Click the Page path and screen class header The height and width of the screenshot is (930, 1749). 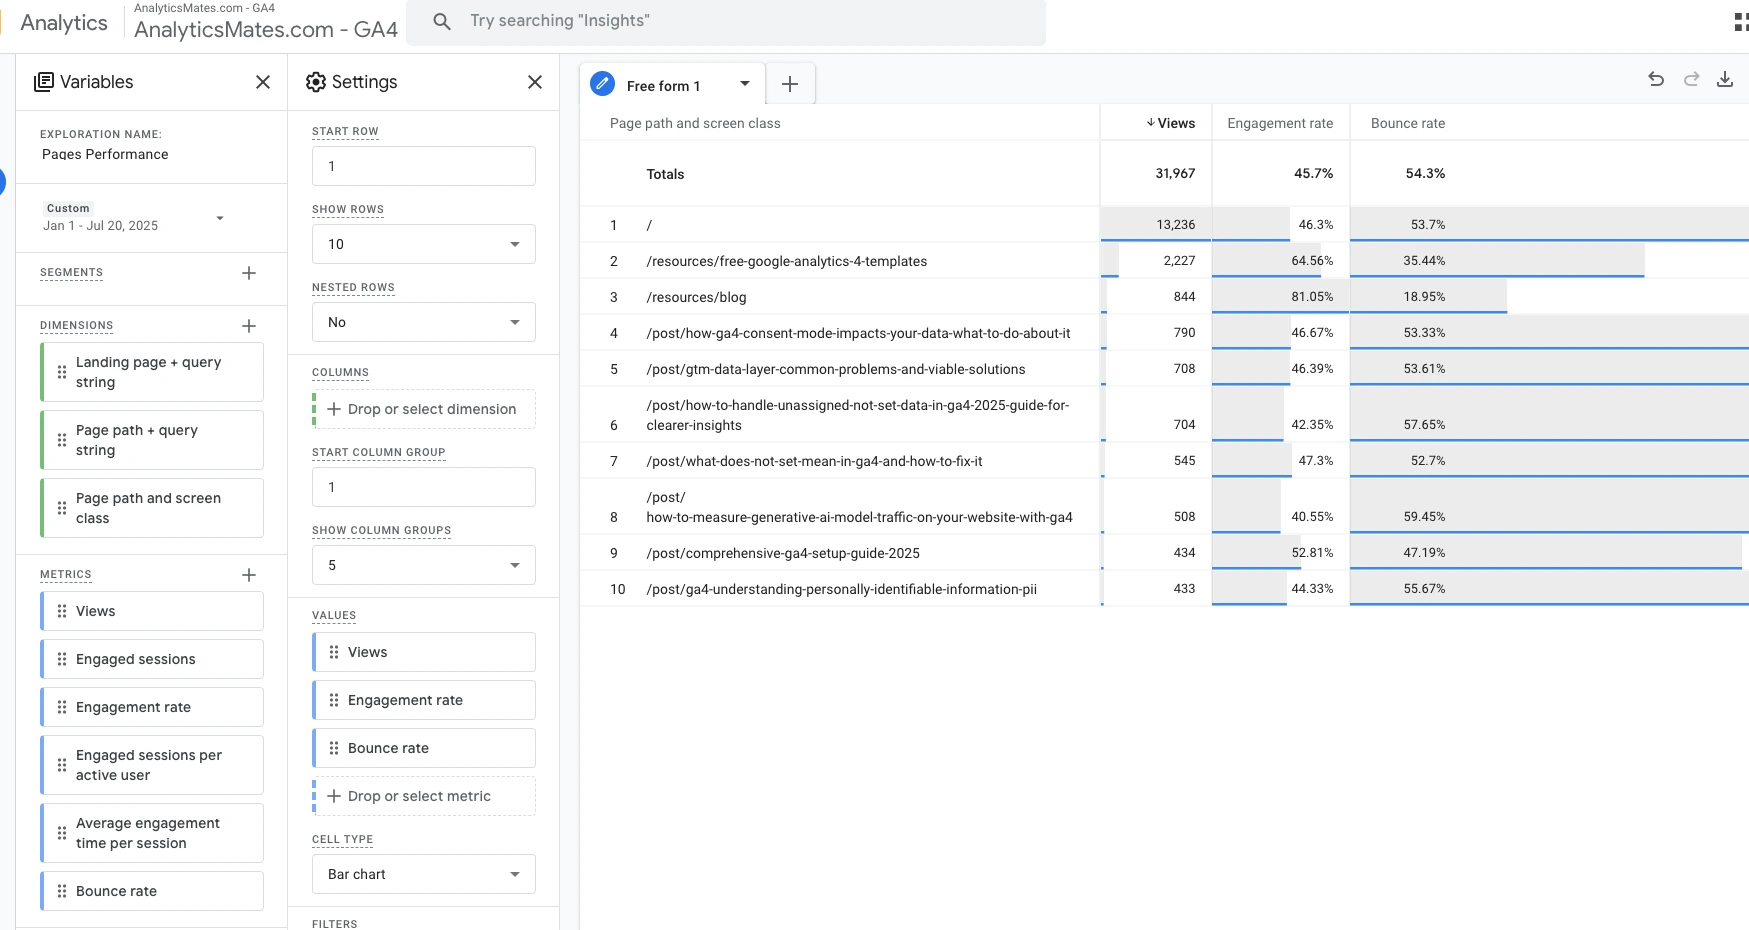(x=695, y=123)
